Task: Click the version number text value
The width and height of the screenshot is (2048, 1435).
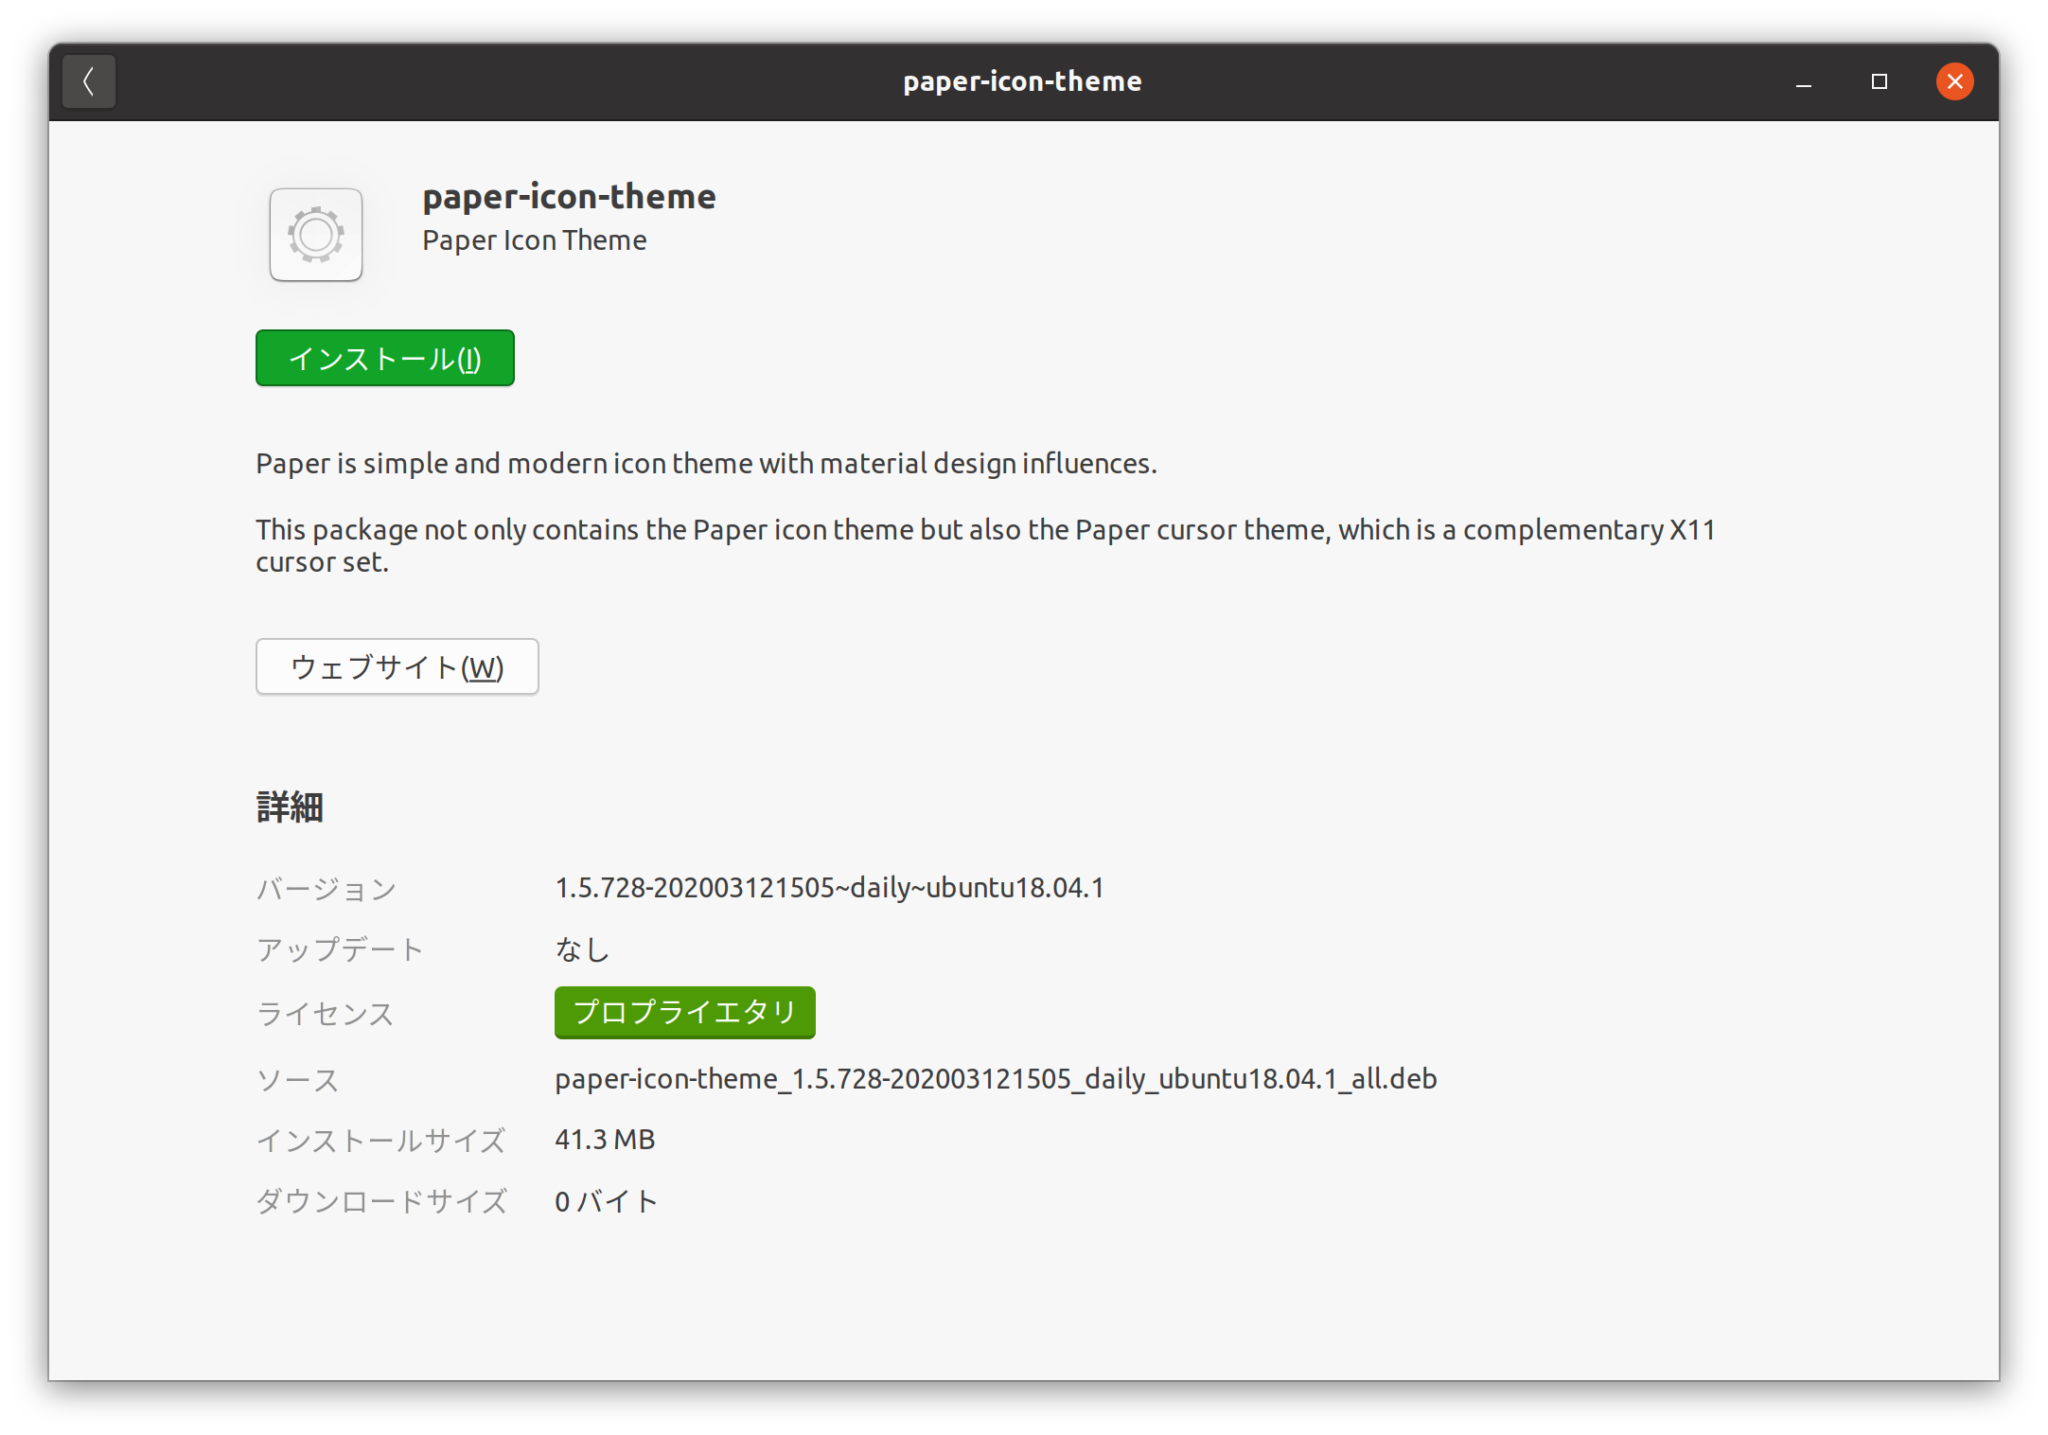Action: tap(829, 888)
